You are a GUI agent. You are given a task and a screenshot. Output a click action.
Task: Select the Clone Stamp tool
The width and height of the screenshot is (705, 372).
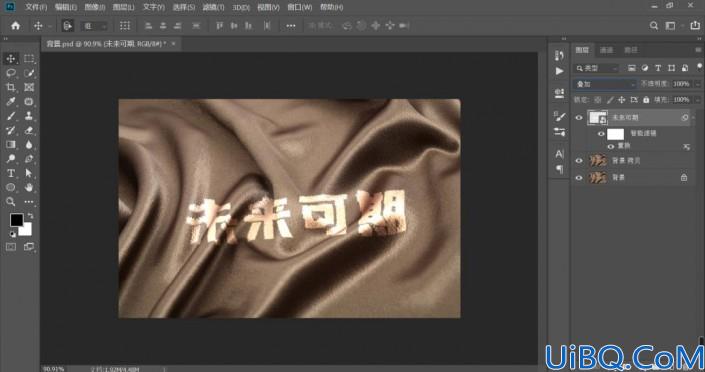tap(29, 116)
